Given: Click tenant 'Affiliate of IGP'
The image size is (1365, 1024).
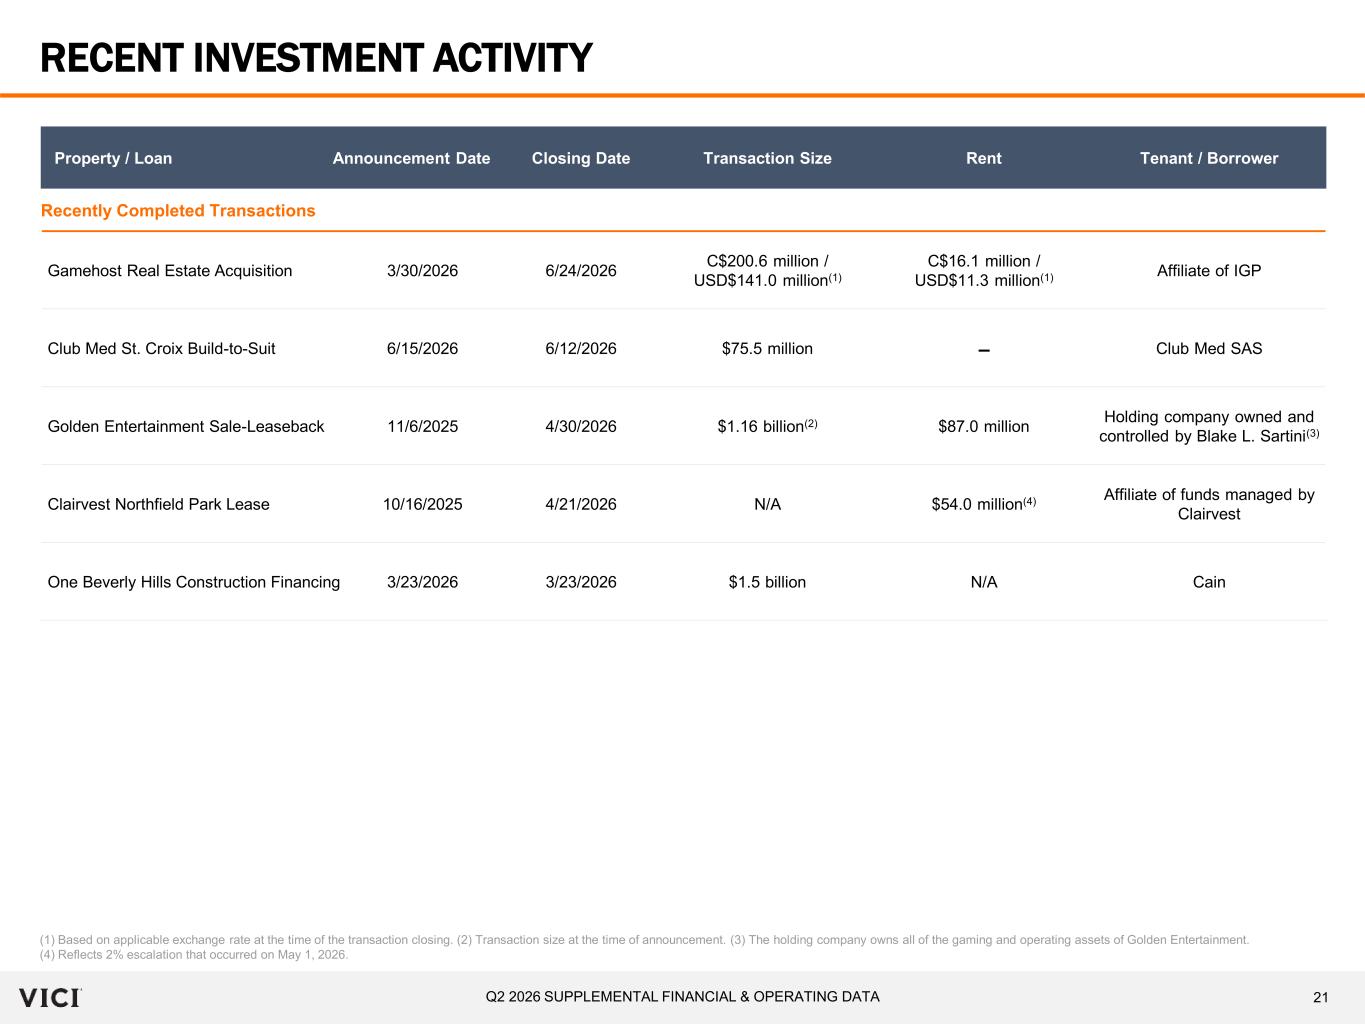Looking at the screenshot, I should click(1209, 271).
